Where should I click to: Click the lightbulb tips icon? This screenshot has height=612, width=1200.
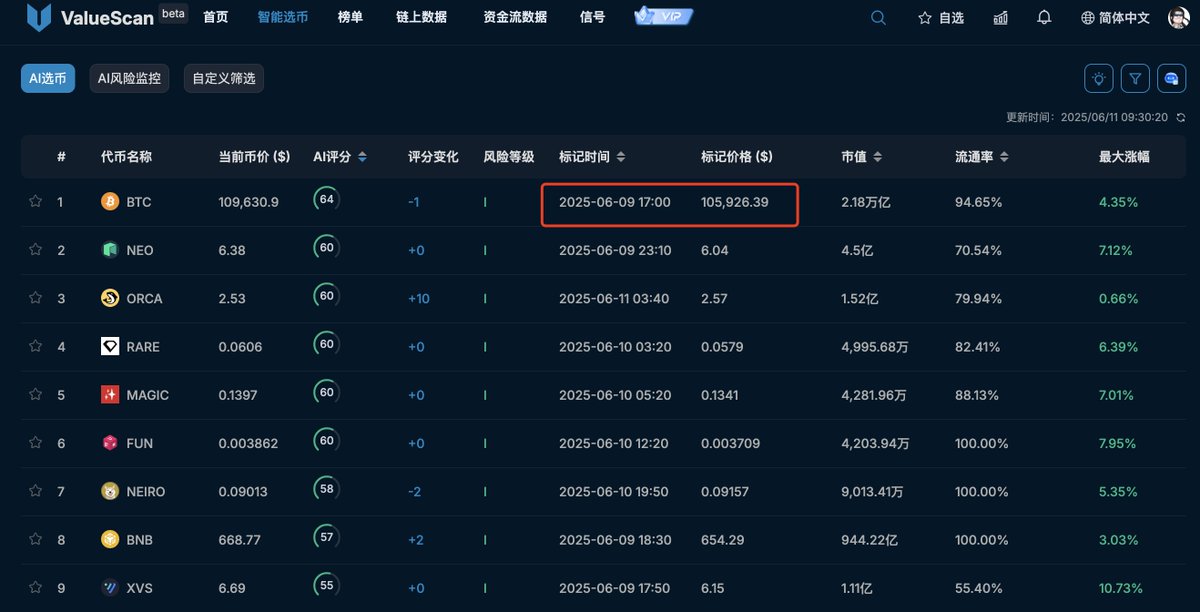[1099, 79]
